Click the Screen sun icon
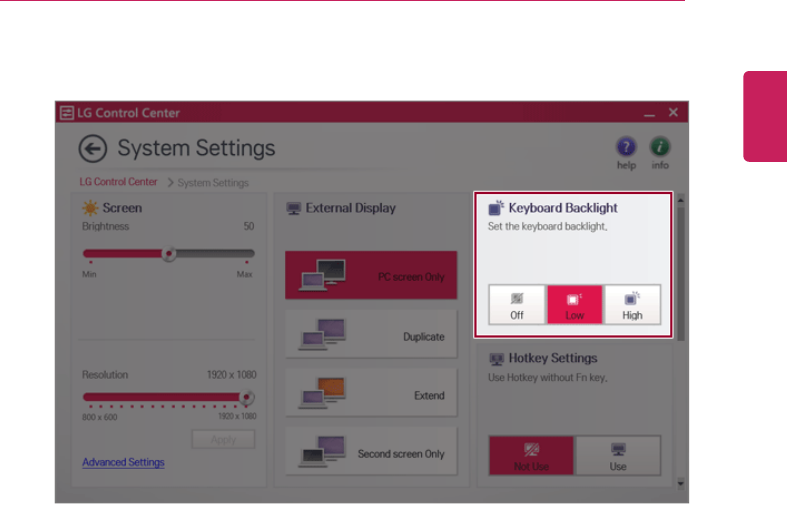The height and width of the screenshot is (529, 787). tap(90, 208)
